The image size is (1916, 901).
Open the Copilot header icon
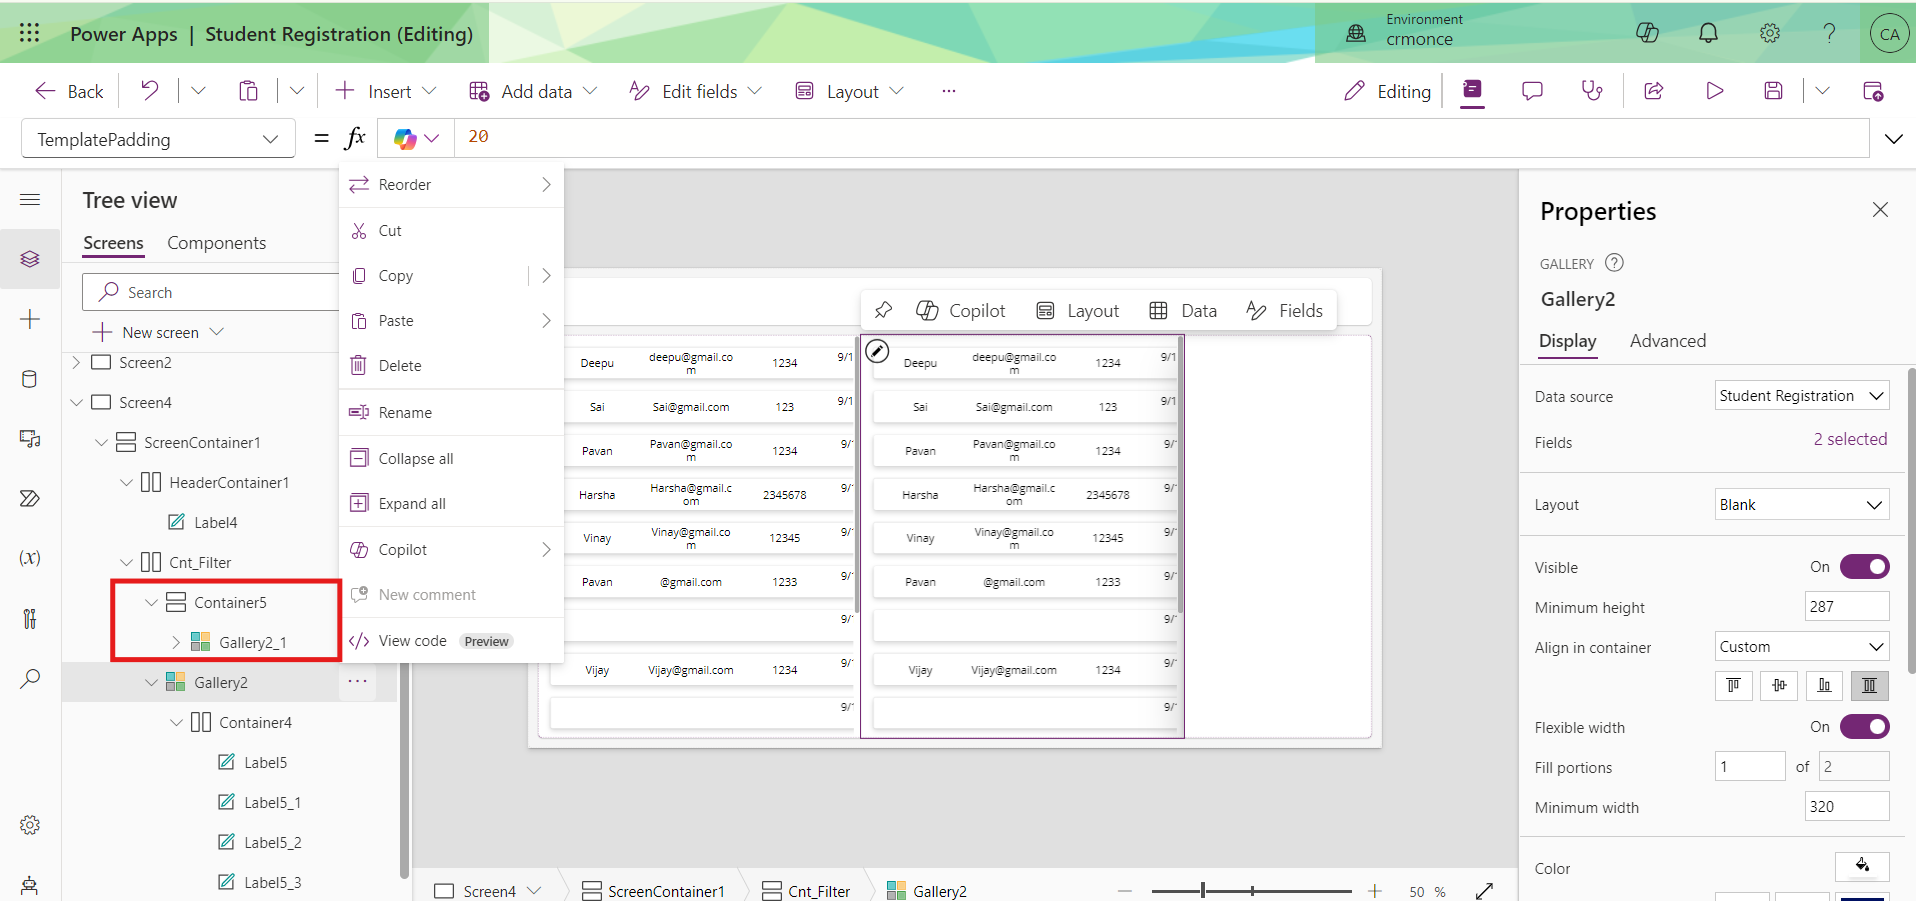[1647, 33]
